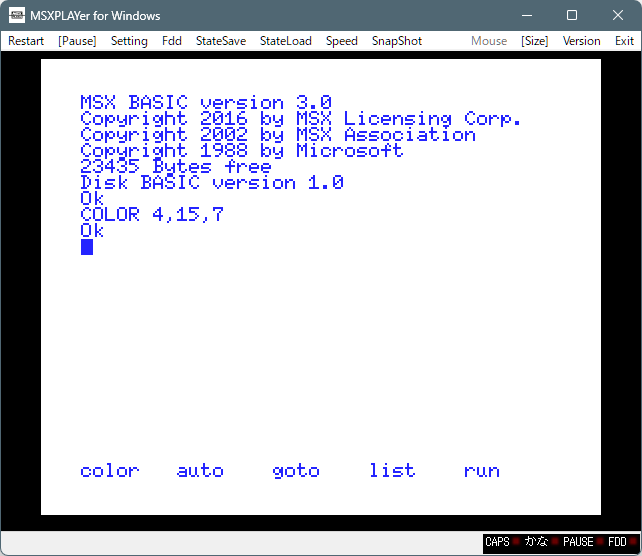Screen dimensions: 642x556
Task: Close the MSXPLAYer window
Action: click(618, 16)
